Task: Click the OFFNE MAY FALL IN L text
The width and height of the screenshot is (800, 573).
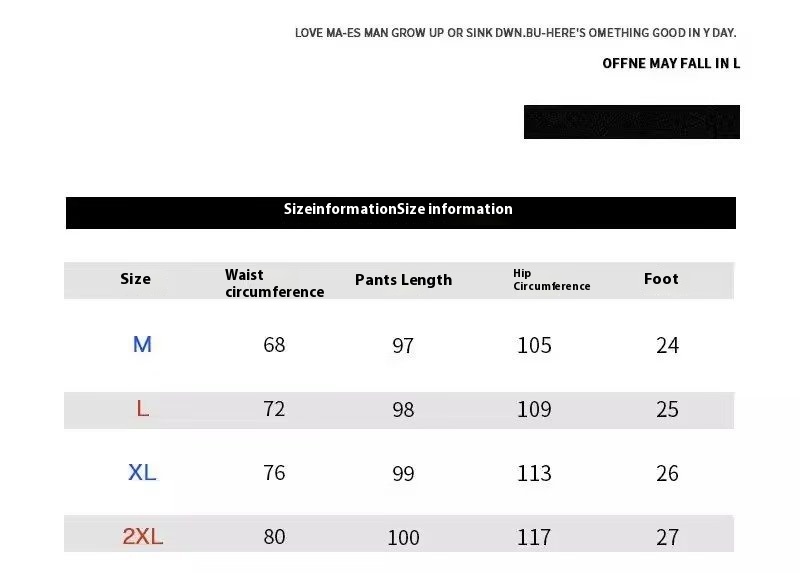Action: coord(670,64)
